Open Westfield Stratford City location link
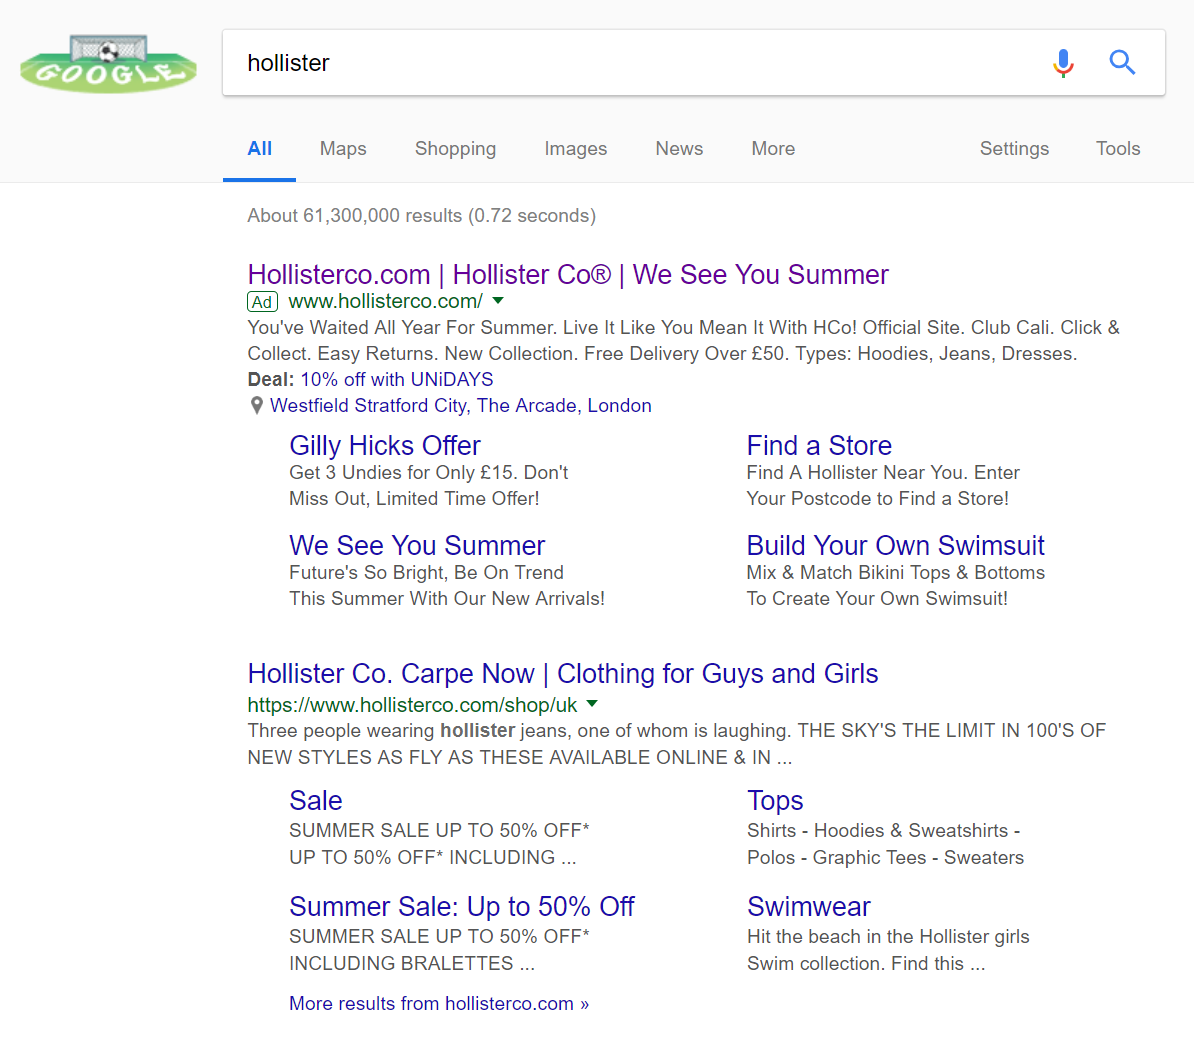 [x=461, y=406]
